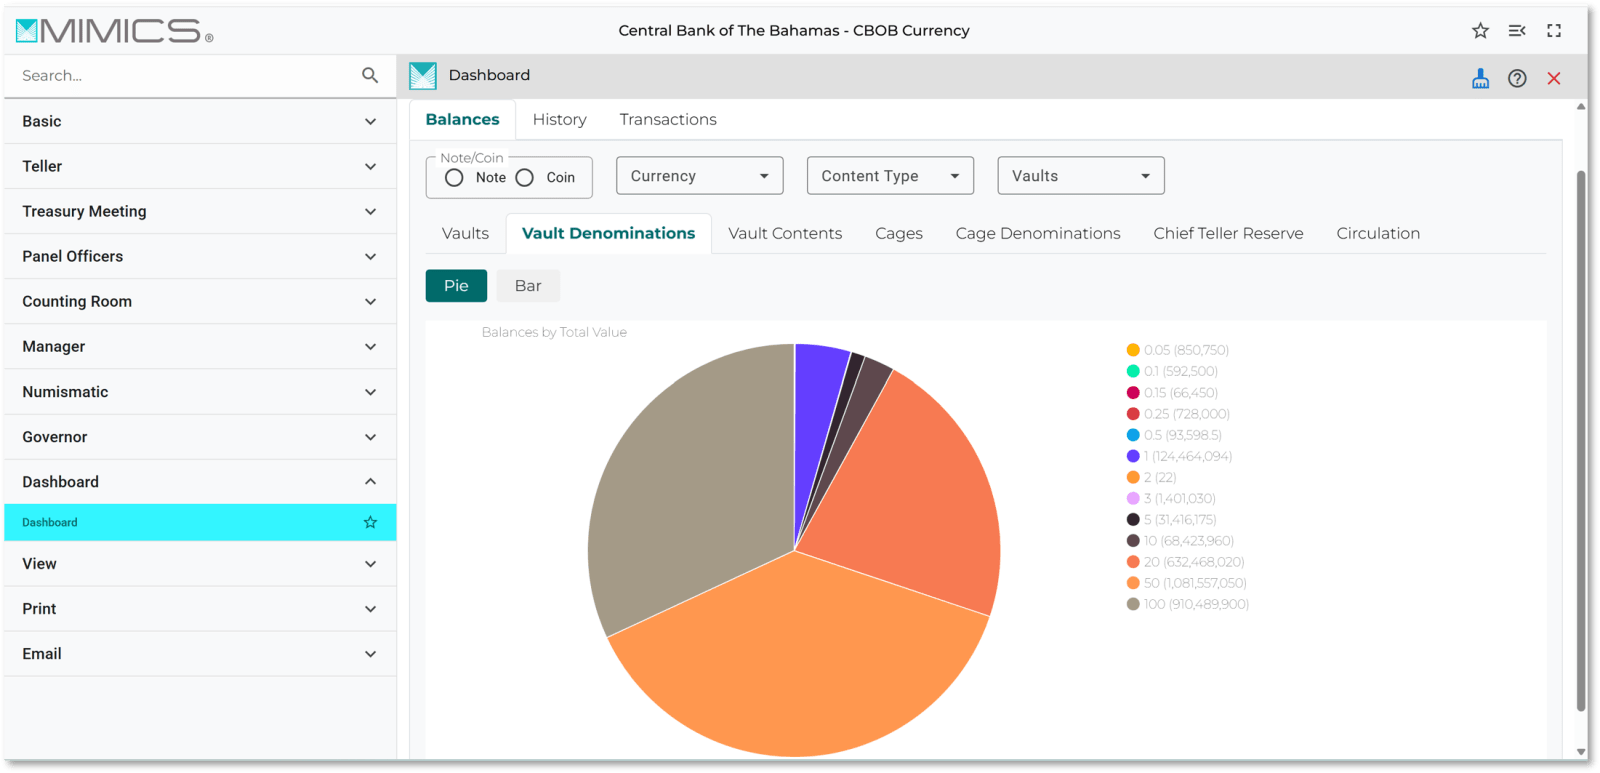Click the vertical scrollbar on the right
The height and width of the screenshot is (773, 1600).
coord(1581,440)
